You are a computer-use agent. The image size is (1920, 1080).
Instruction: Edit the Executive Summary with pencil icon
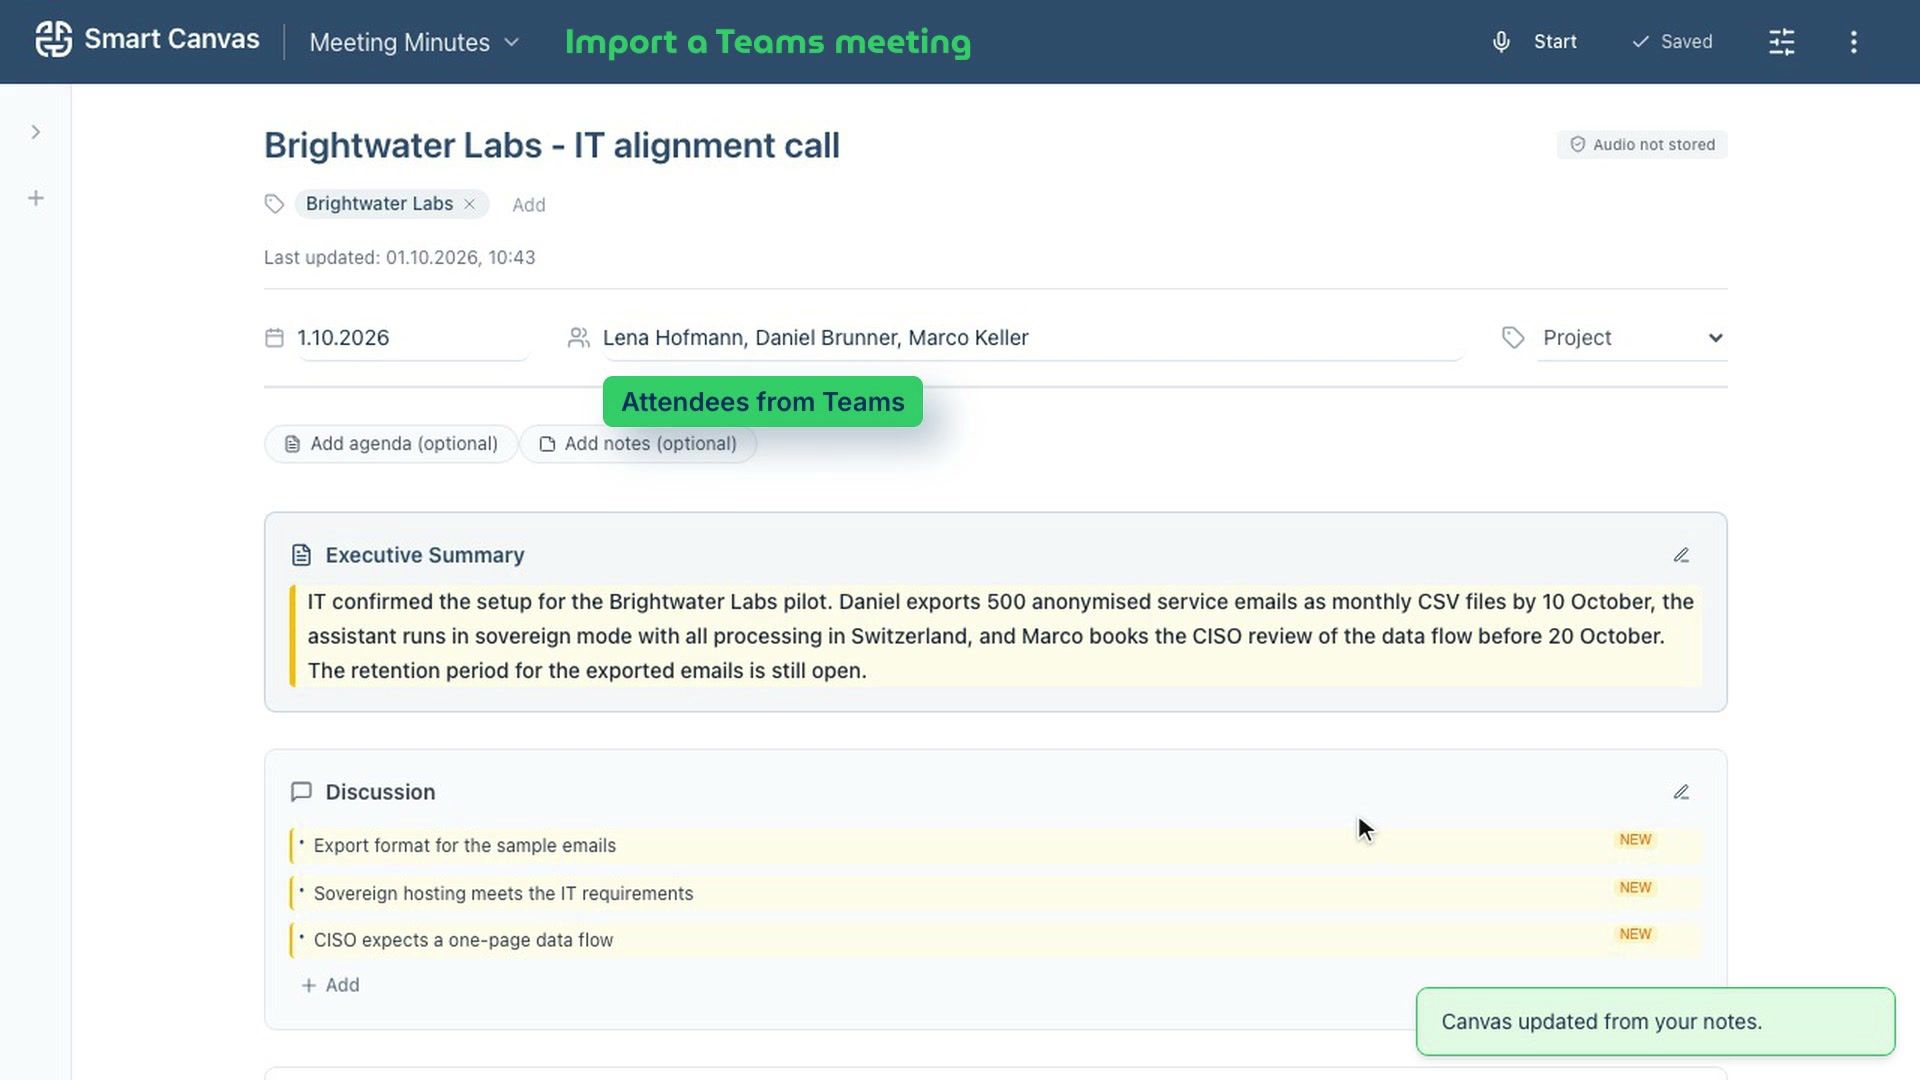1681,555
